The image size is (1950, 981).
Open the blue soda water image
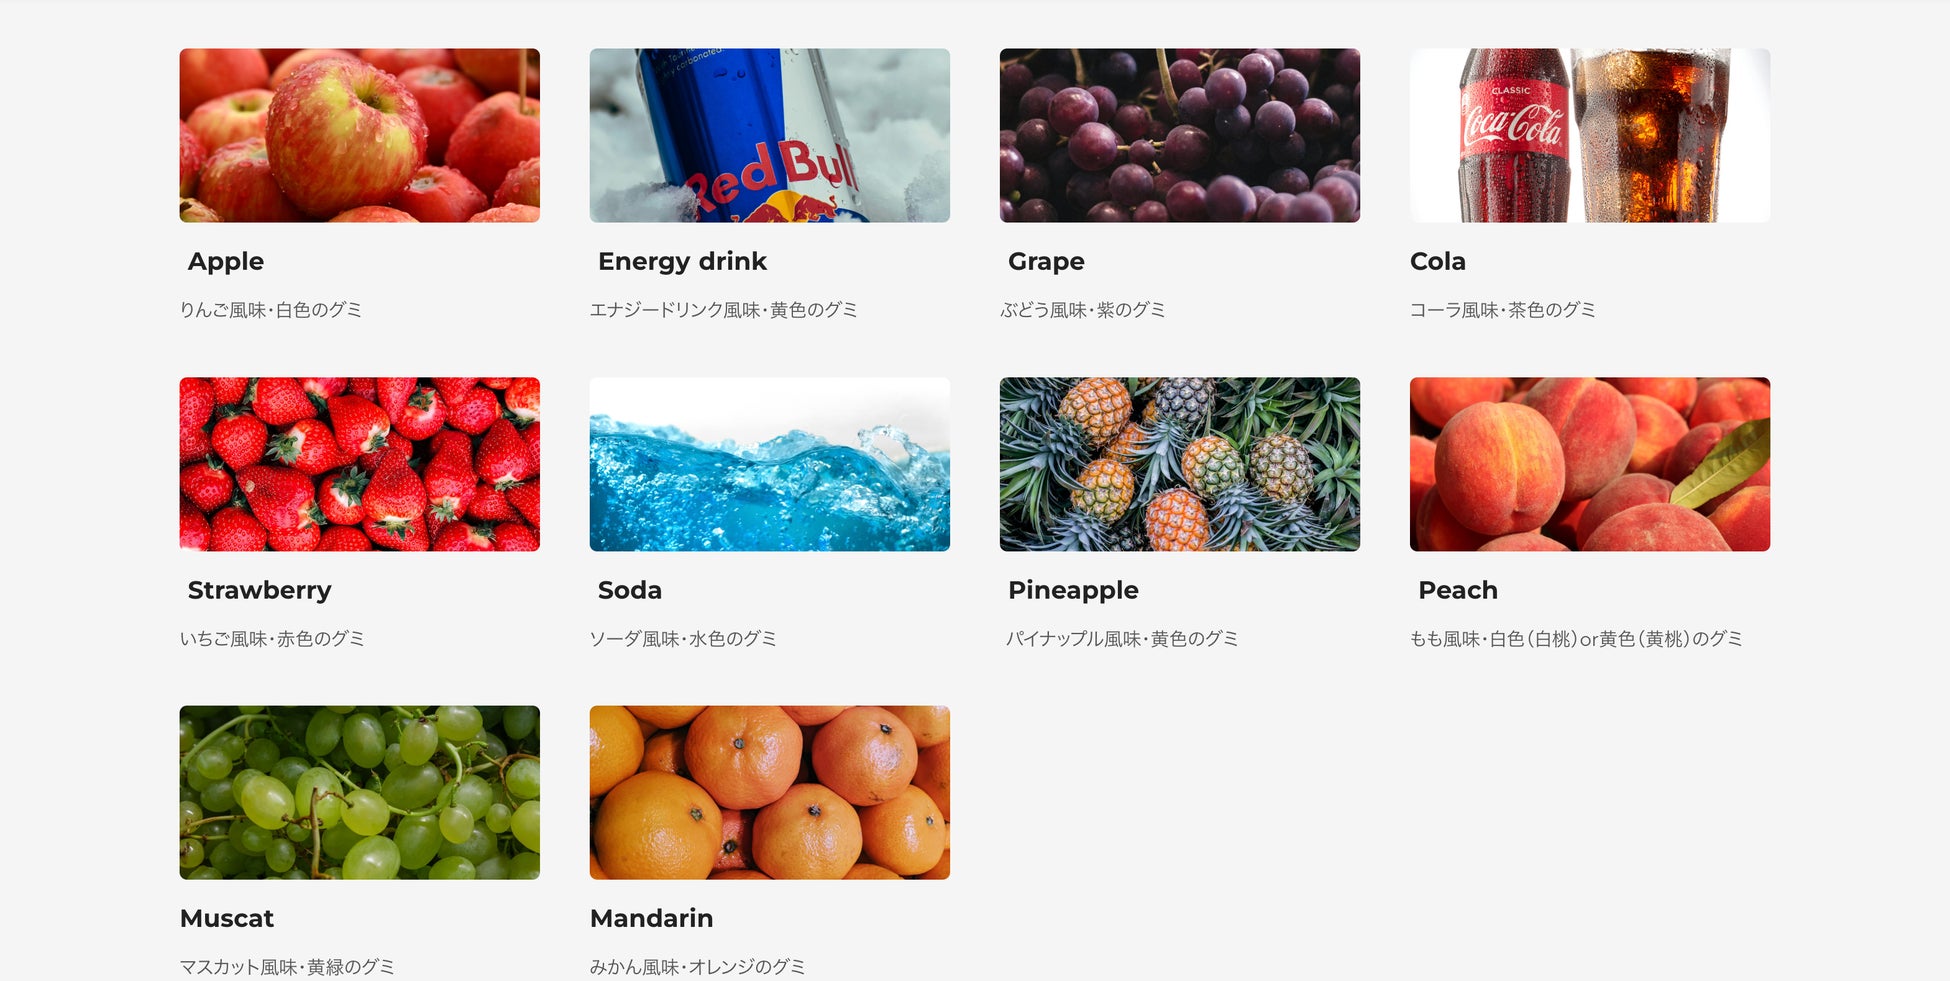769,464
